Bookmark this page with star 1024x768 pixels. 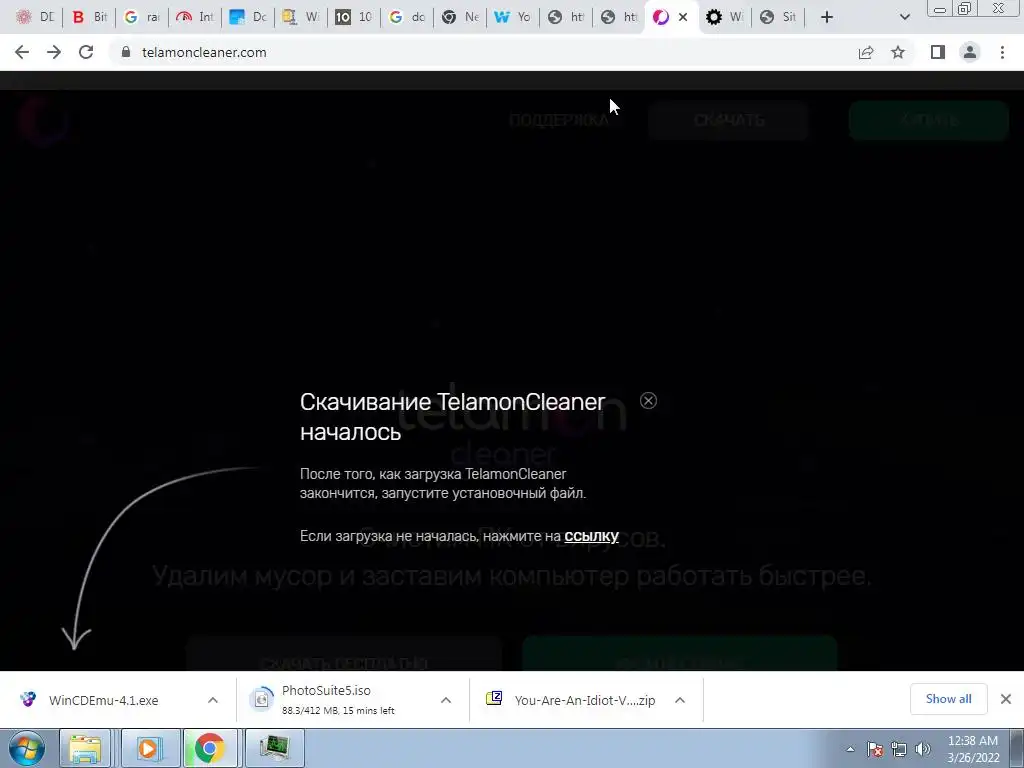(898, 52)
